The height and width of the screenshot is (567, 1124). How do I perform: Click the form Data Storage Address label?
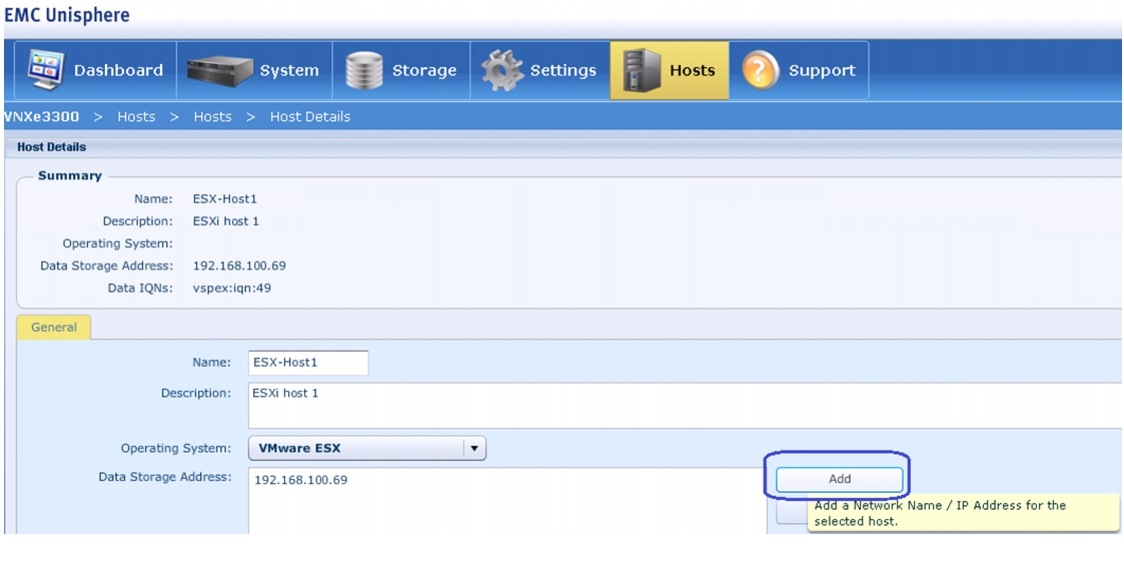[x=165, y=476]
